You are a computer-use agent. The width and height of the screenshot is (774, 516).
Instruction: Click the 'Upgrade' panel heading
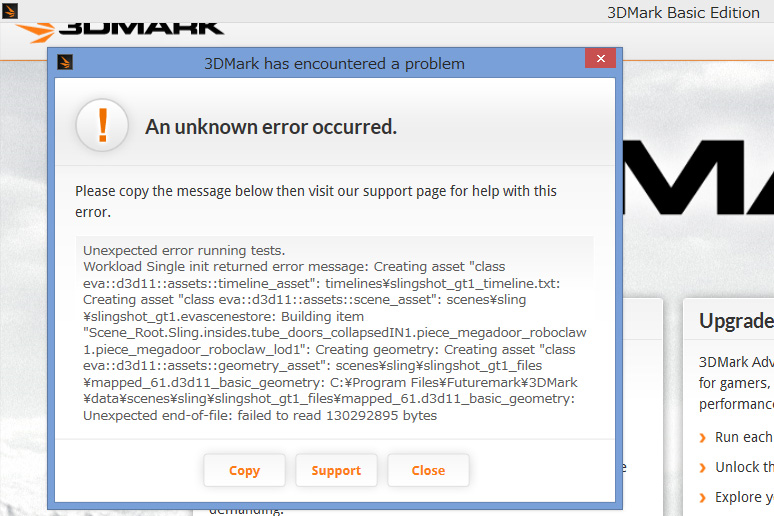pyautogui.click(x=736, y=321)
